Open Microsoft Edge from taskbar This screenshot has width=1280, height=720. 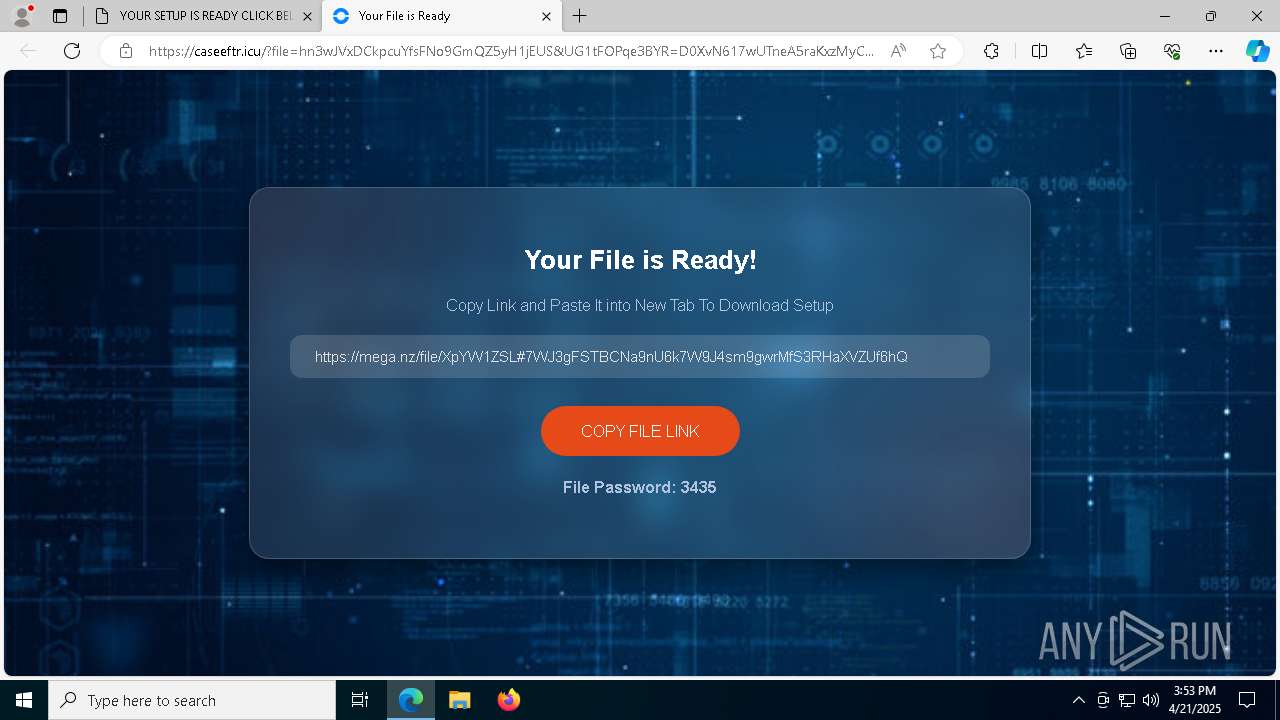pos(411,700)
